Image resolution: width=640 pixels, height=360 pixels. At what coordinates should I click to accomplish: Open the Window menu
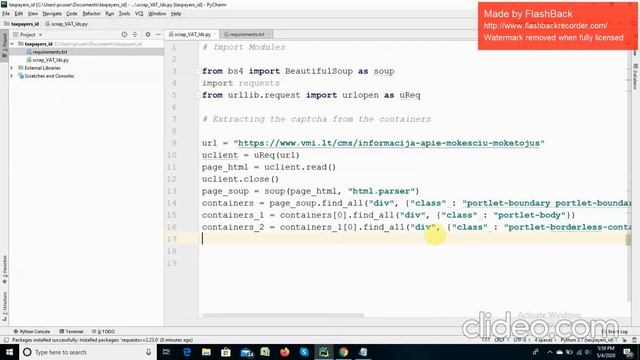click(x=157, y=13)
